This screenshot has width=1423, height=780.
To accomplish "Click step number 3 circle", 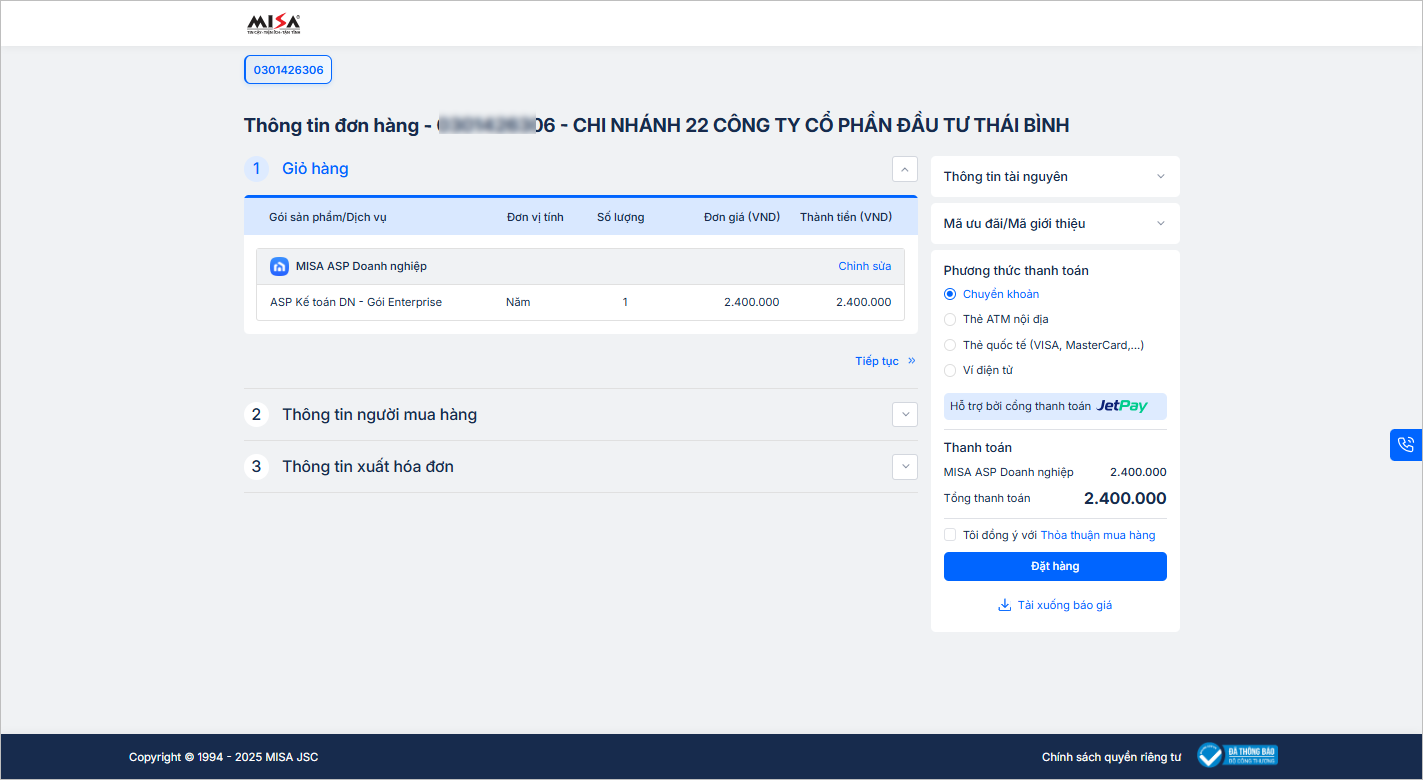I will click(x=256, y=466).
